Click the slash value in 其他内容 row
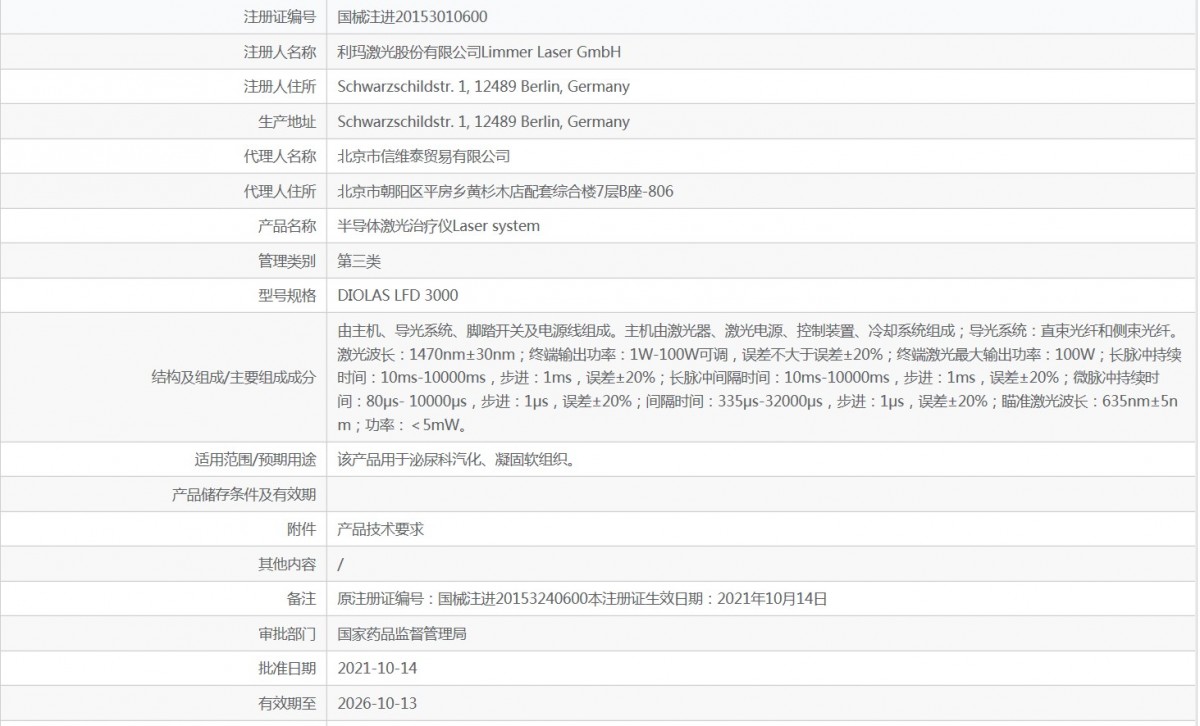Viewport: 1200px width, 726px height. pyautogui.click(x=341, y=565)
